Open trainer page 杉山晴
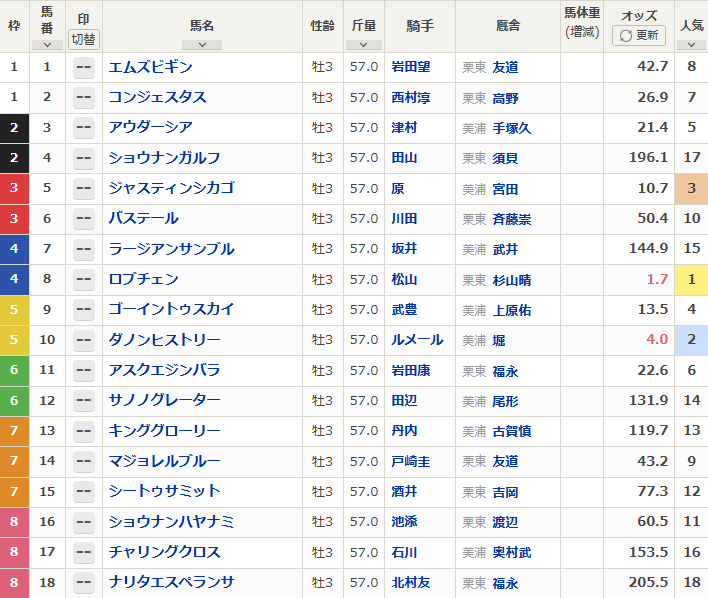Screen dimensions: 708x598 pos(512,280)
